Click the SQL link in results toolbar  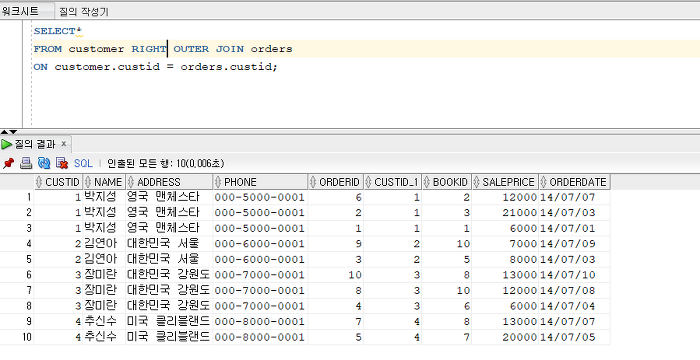[83, 163]
